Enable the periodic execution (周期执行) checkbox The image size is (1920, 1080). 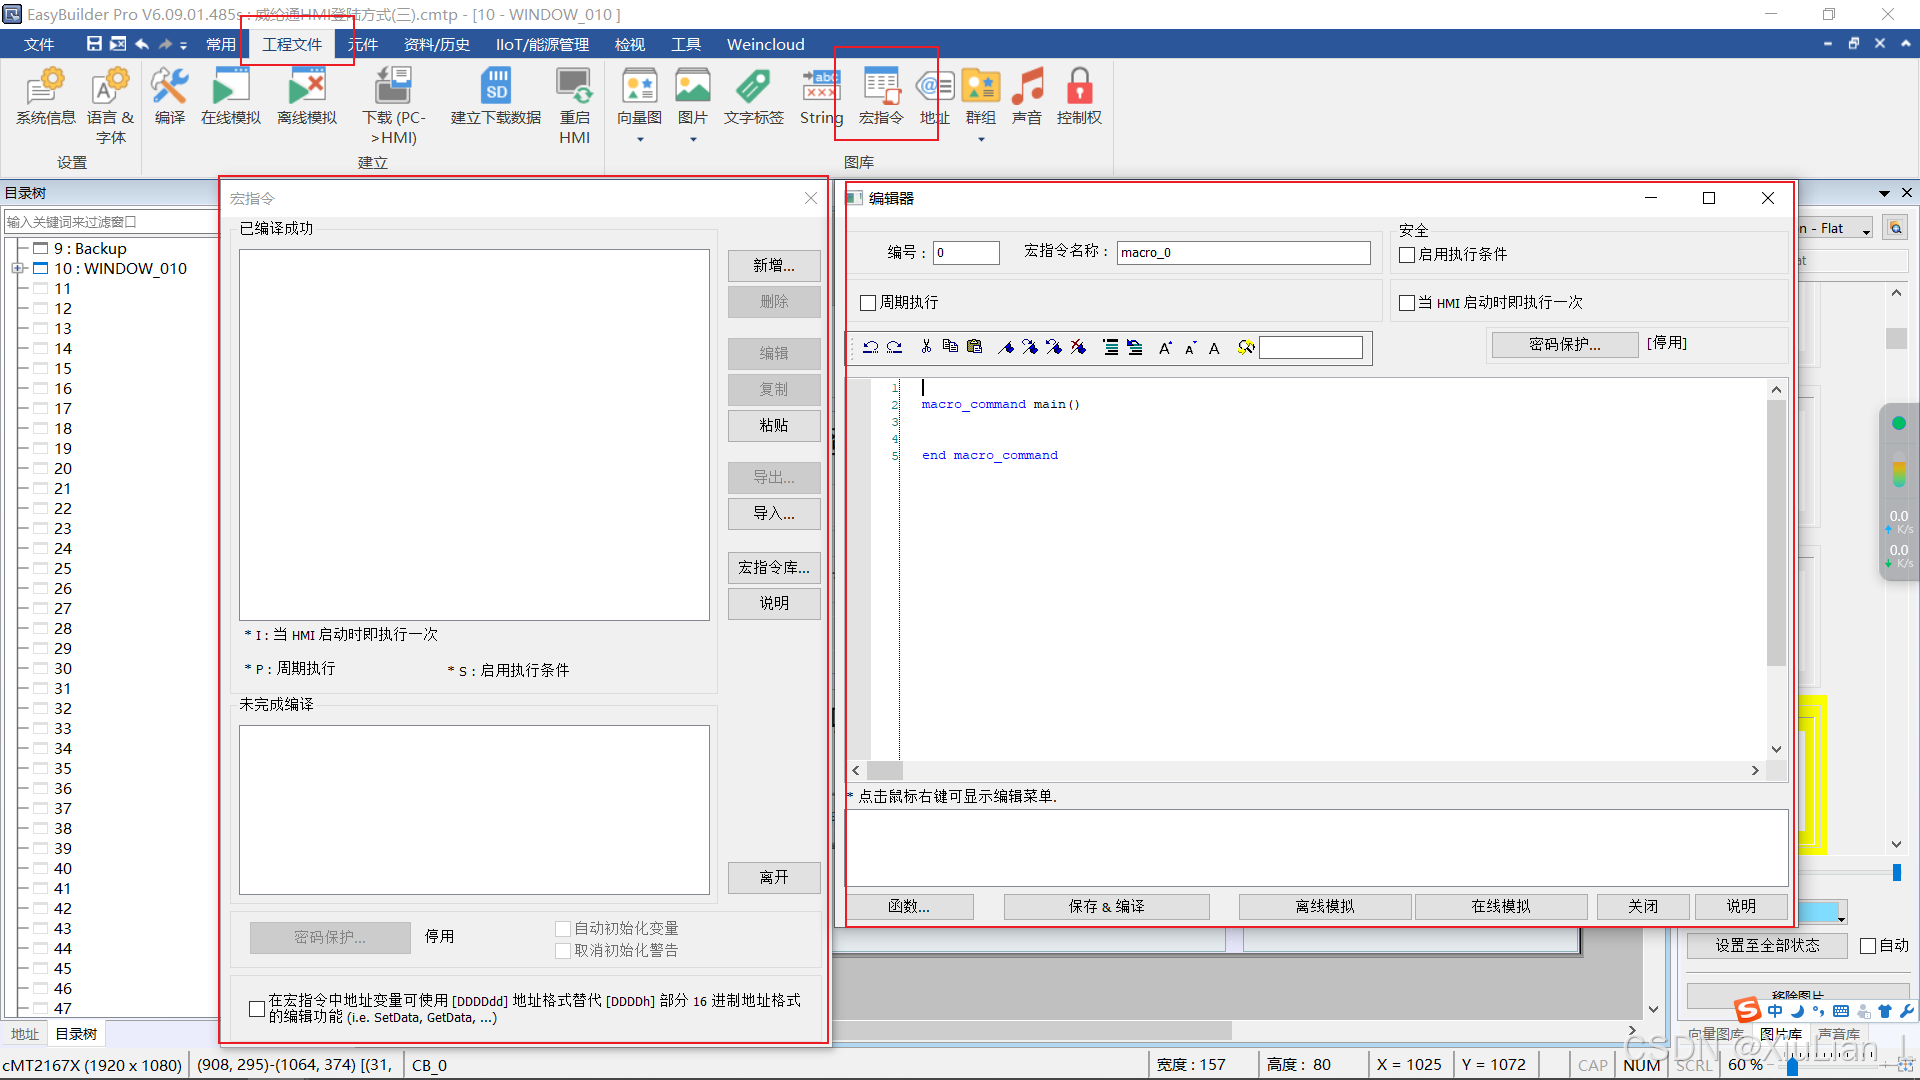tap(868, 302)
